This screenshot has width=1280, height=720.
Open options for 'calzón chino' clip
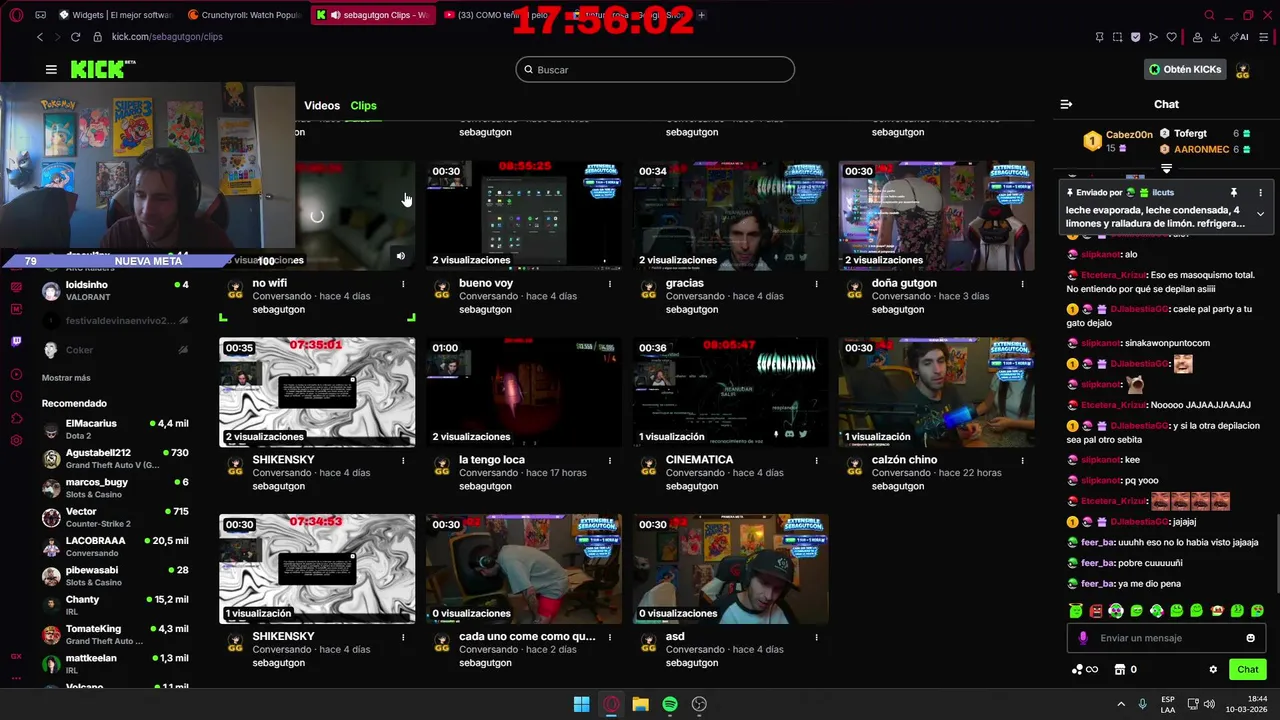(1022, 460)
